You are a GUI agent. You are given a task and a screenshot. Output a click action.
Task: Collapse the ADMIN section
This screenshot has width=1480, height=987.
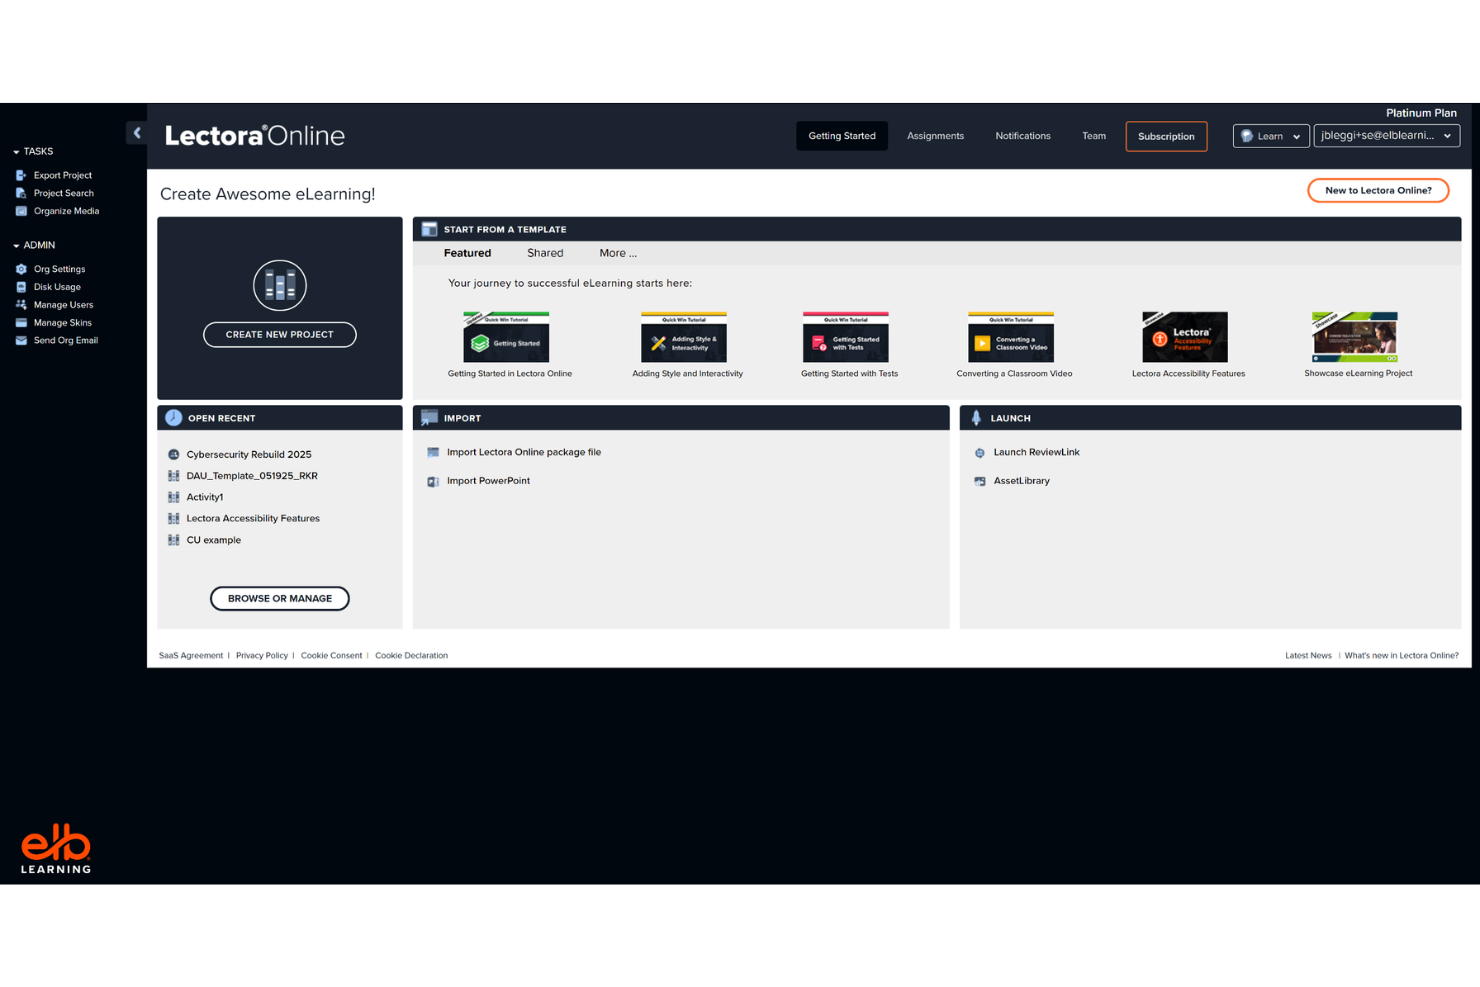pyautogui.click(x=16, y=246)
